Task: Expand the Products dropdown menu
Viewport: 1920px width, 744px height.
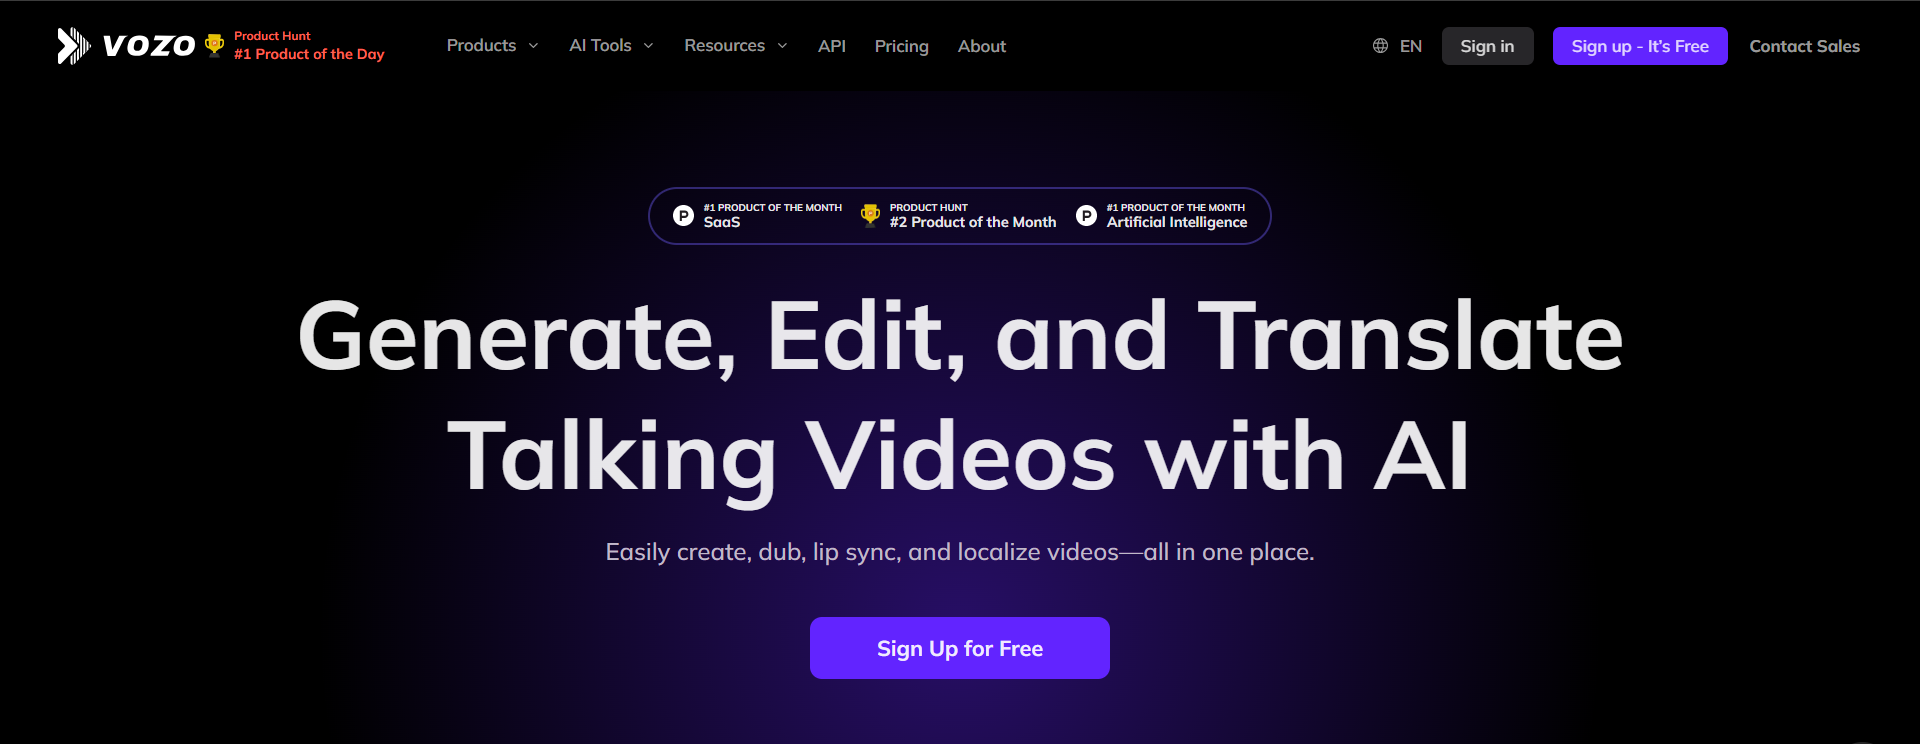Action: point(492,46)
